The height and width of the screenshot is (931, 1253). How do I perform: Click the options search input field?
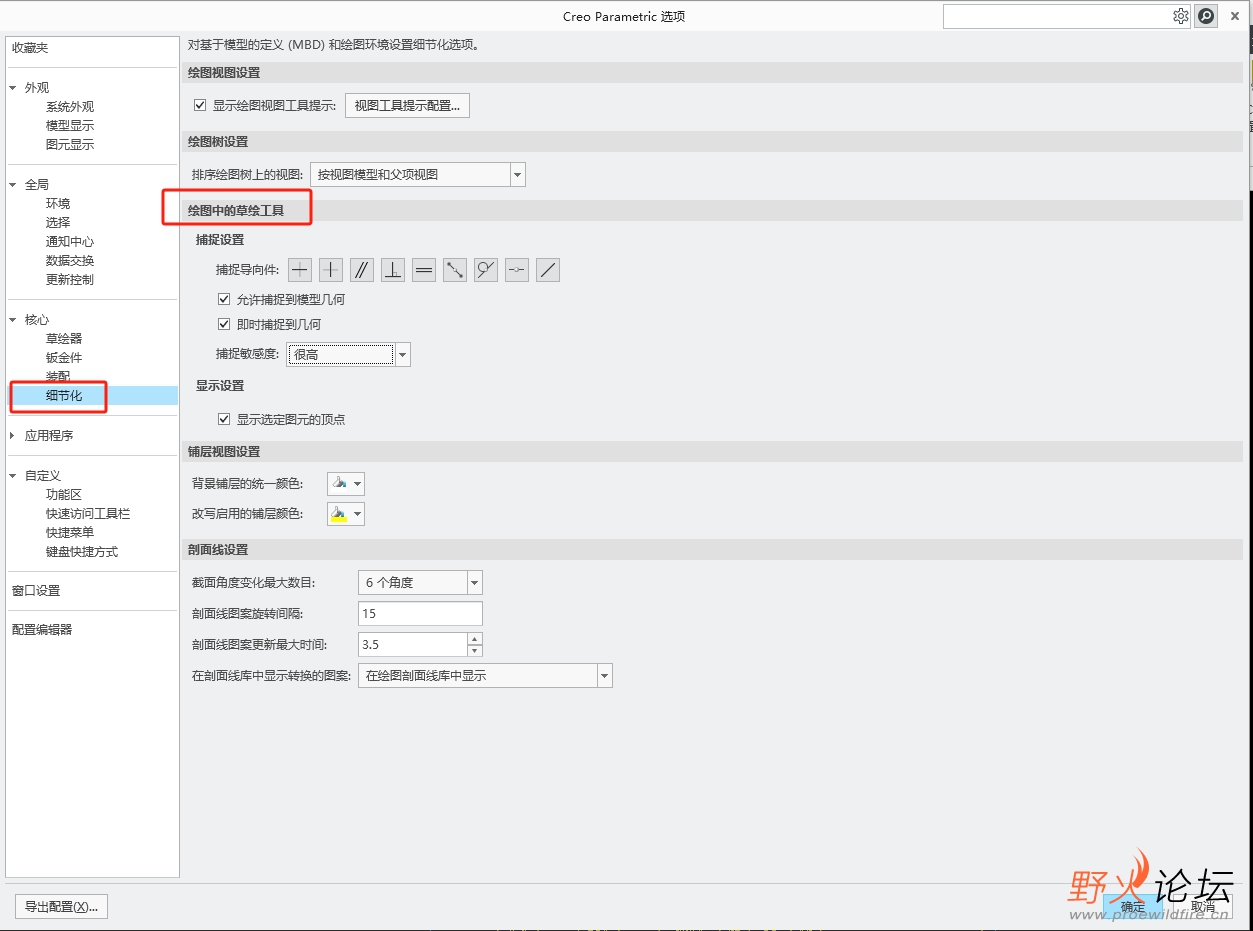1057,16
